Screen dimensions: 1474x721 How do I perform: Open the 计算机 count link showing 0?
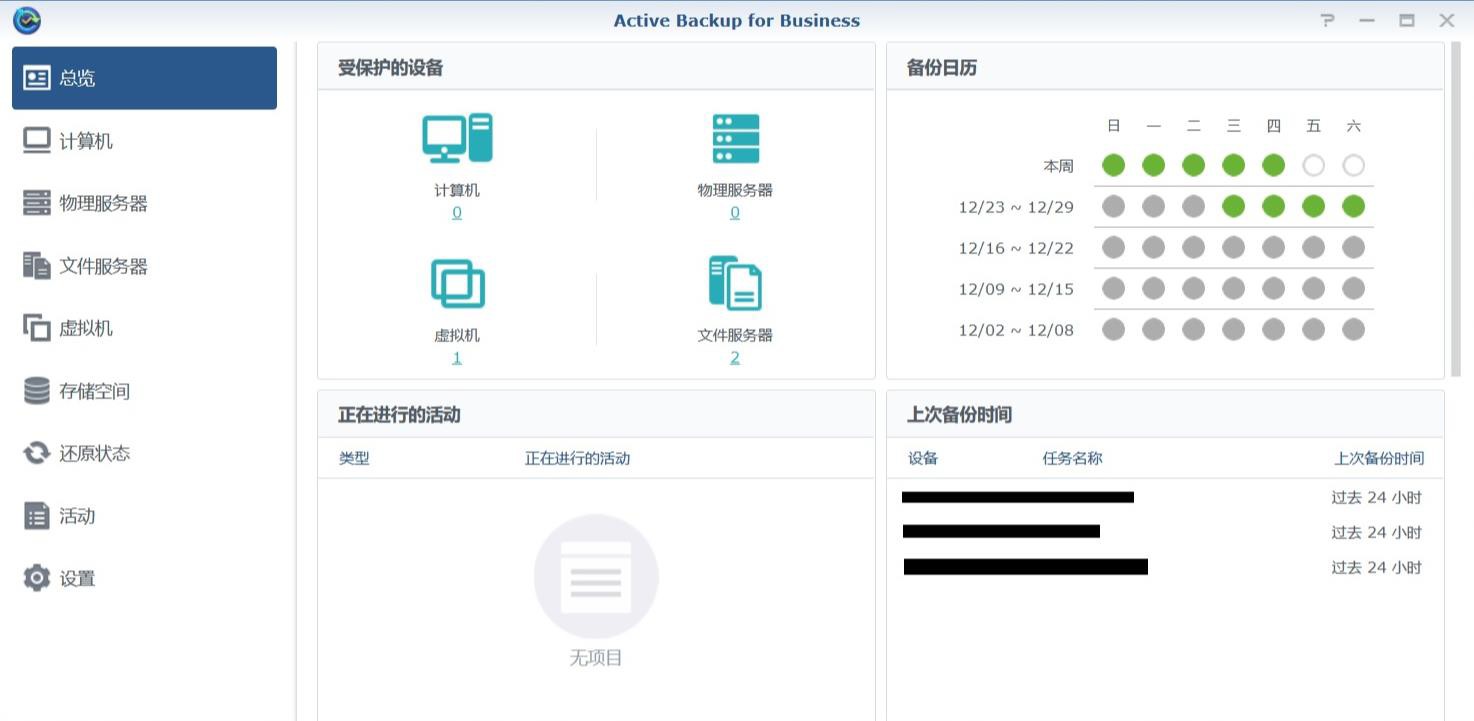[457, 212]
